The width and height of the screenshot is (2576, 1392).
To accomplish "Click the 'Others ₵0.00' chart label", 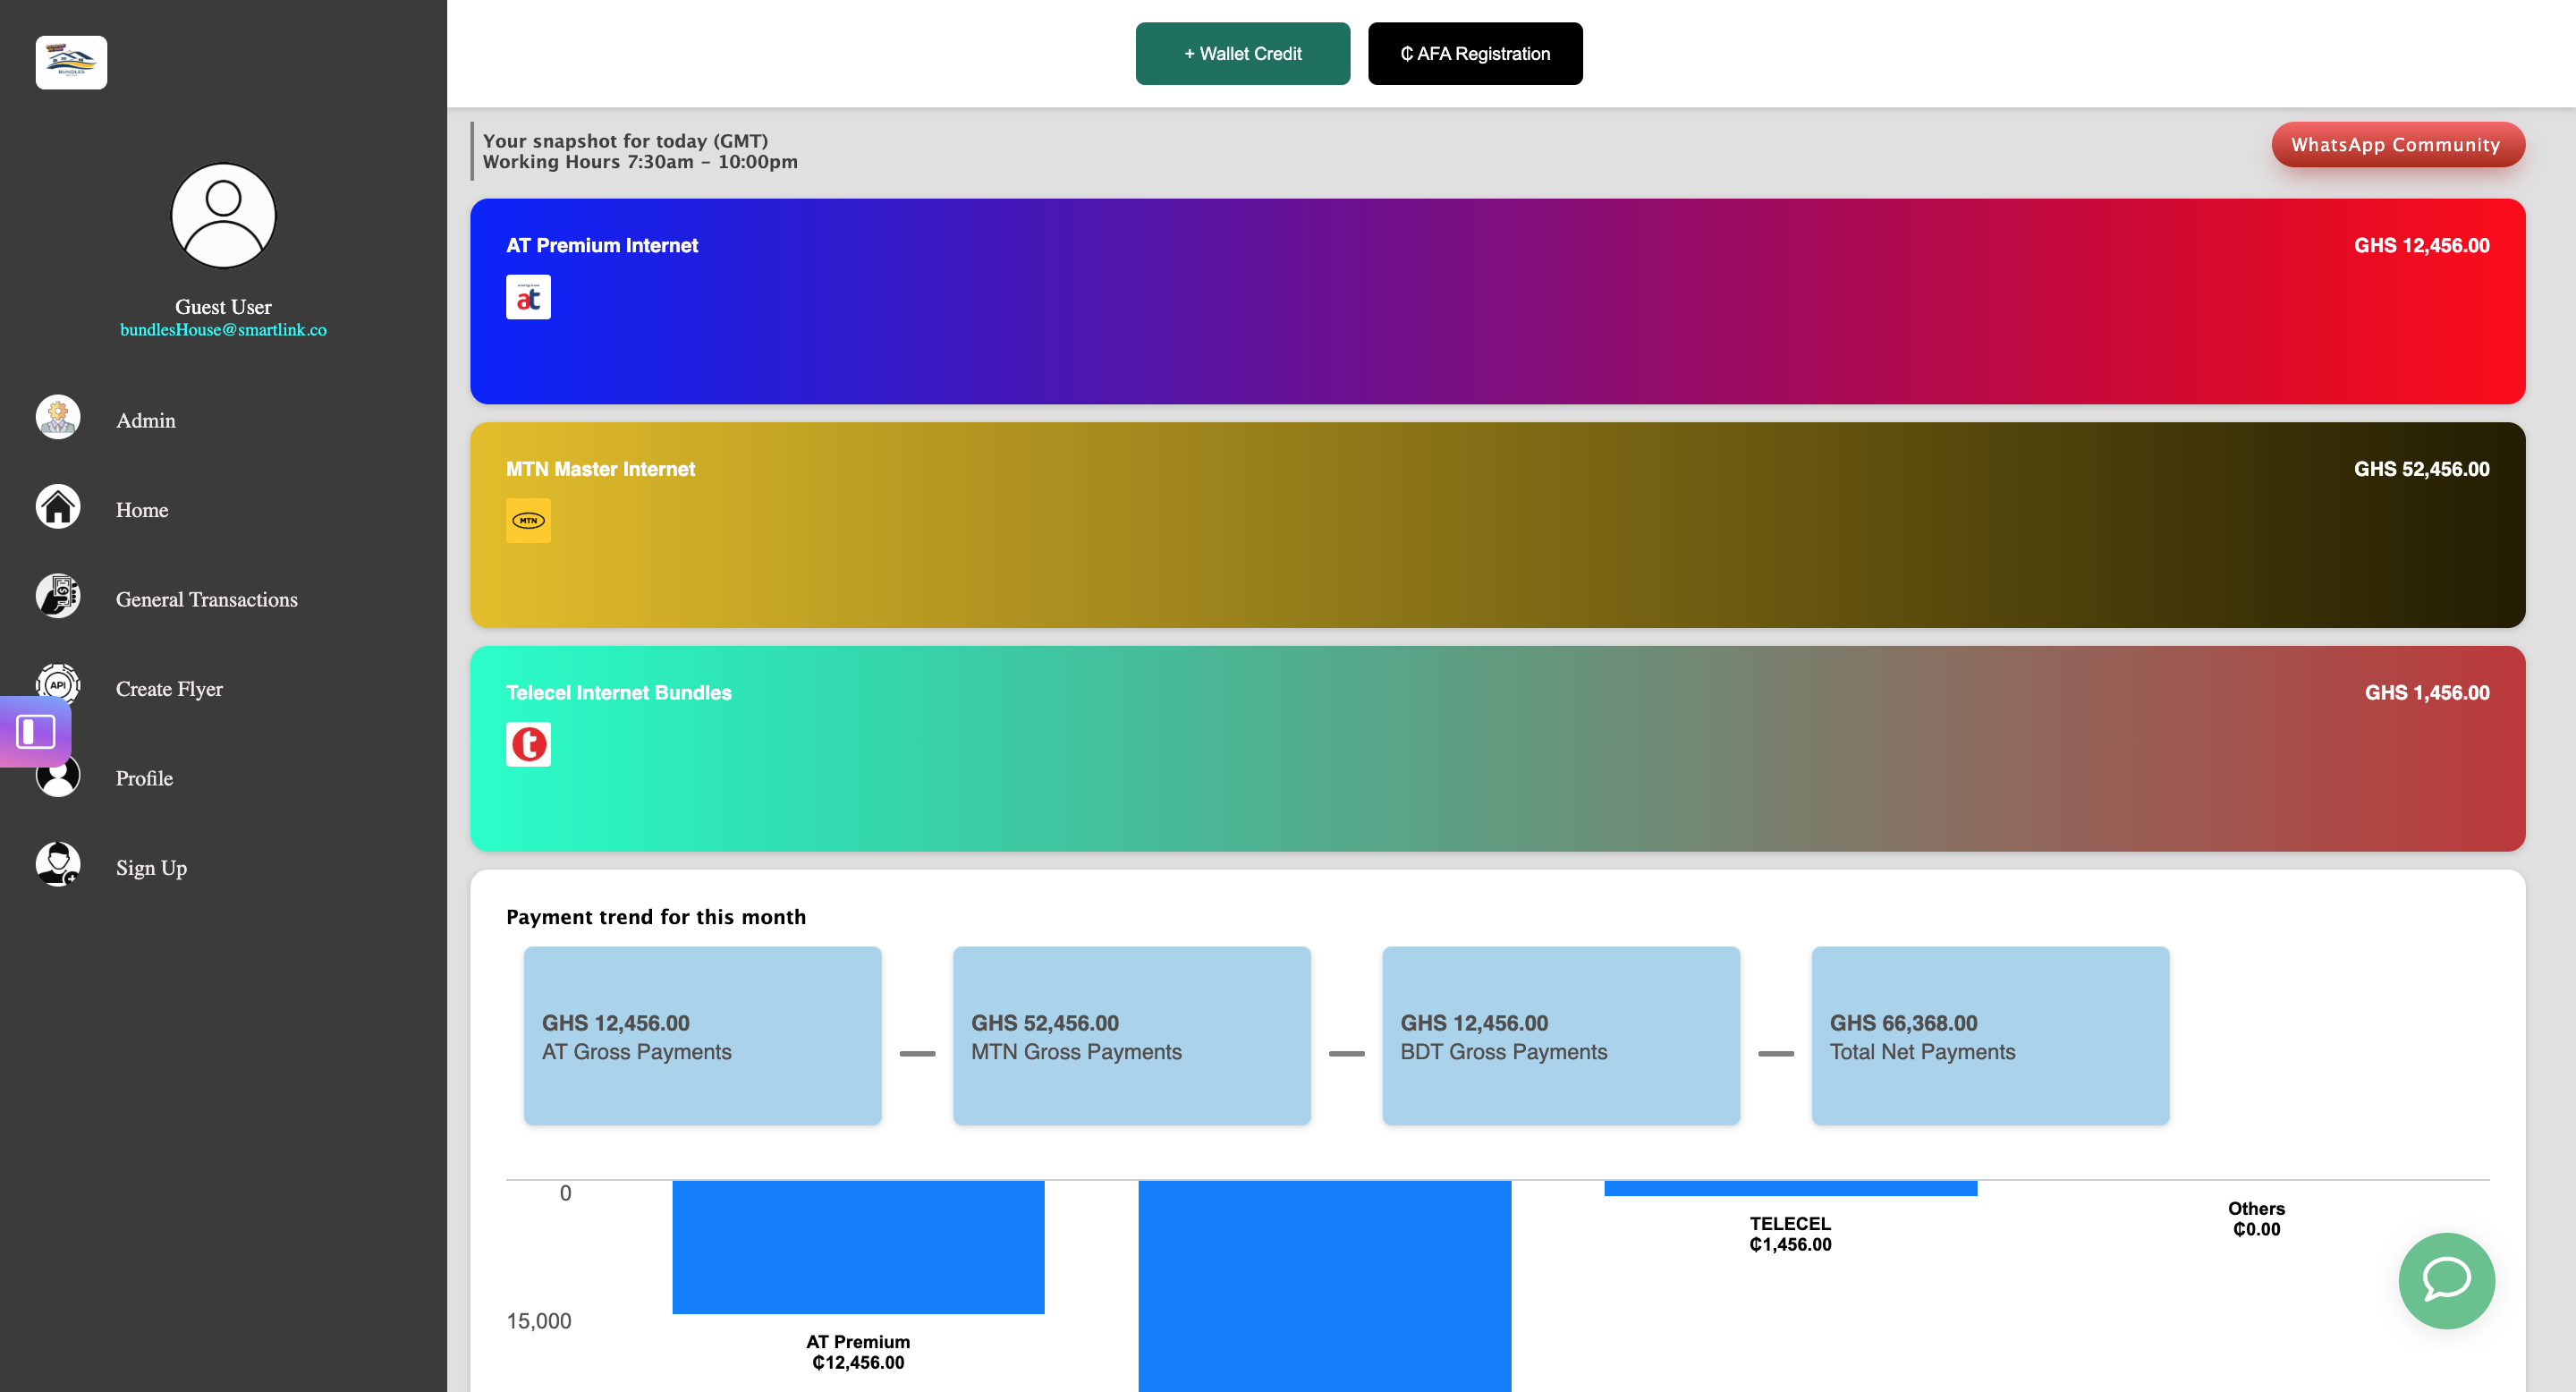I will point(2256,1219).
